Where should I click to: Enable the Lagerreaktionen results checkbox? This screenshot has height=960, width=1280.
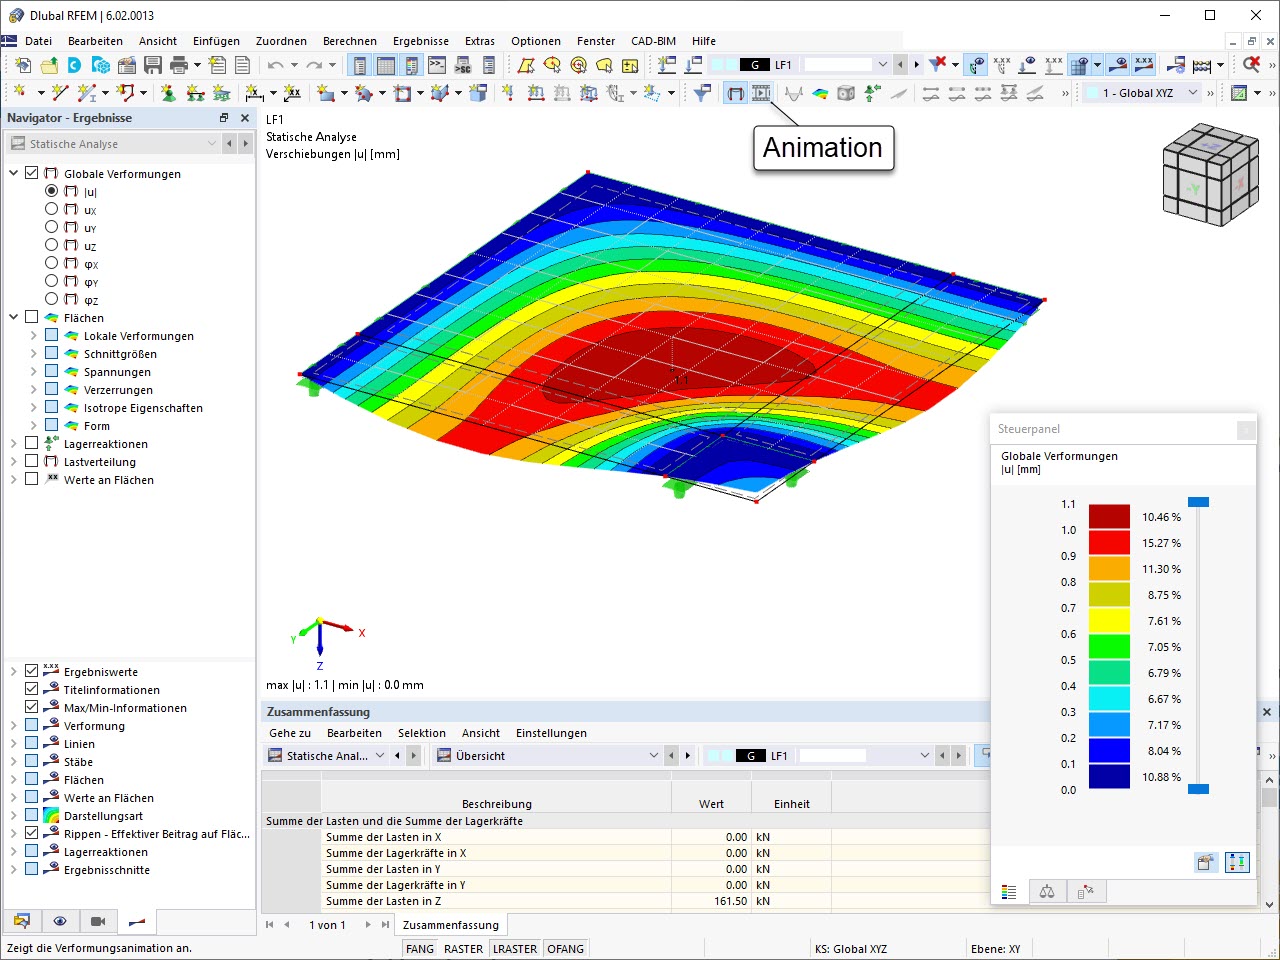[x=32, y=443]
